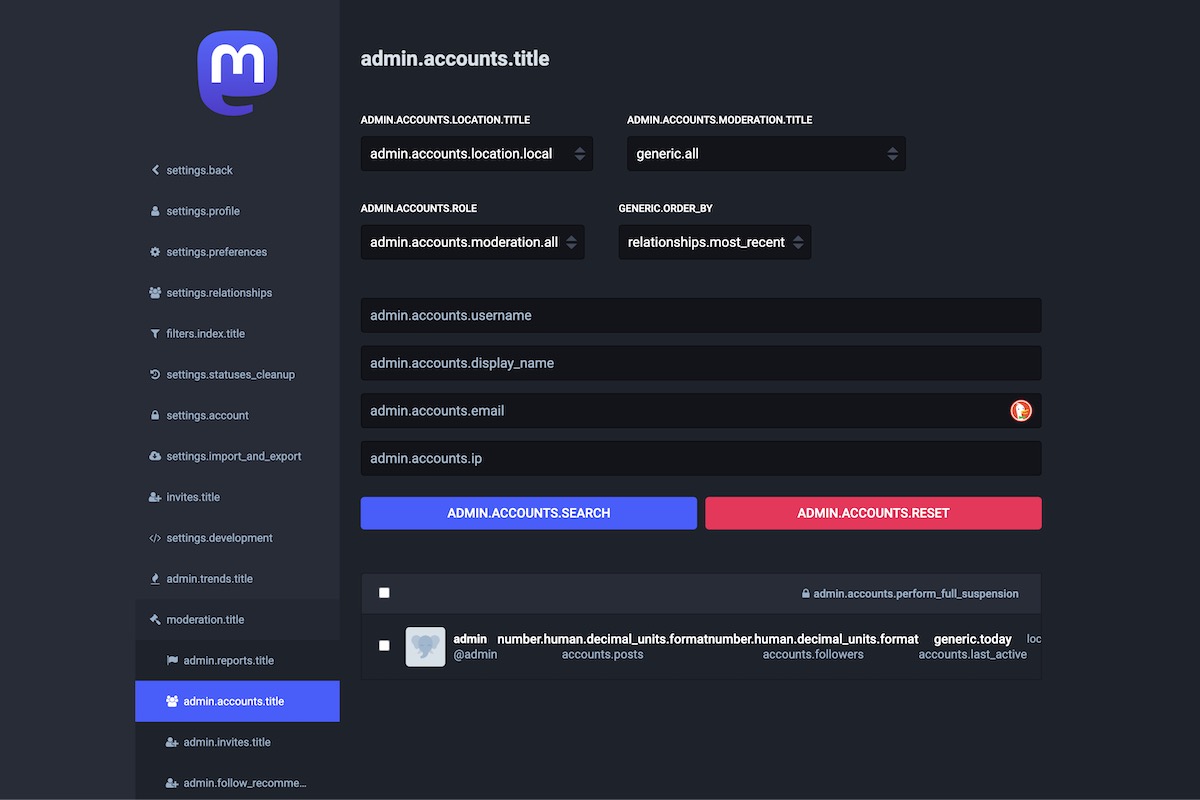This screenshot has height=800, width=1200.
Task: Click the Mastodon logo
Action: [x=237, y=72]
